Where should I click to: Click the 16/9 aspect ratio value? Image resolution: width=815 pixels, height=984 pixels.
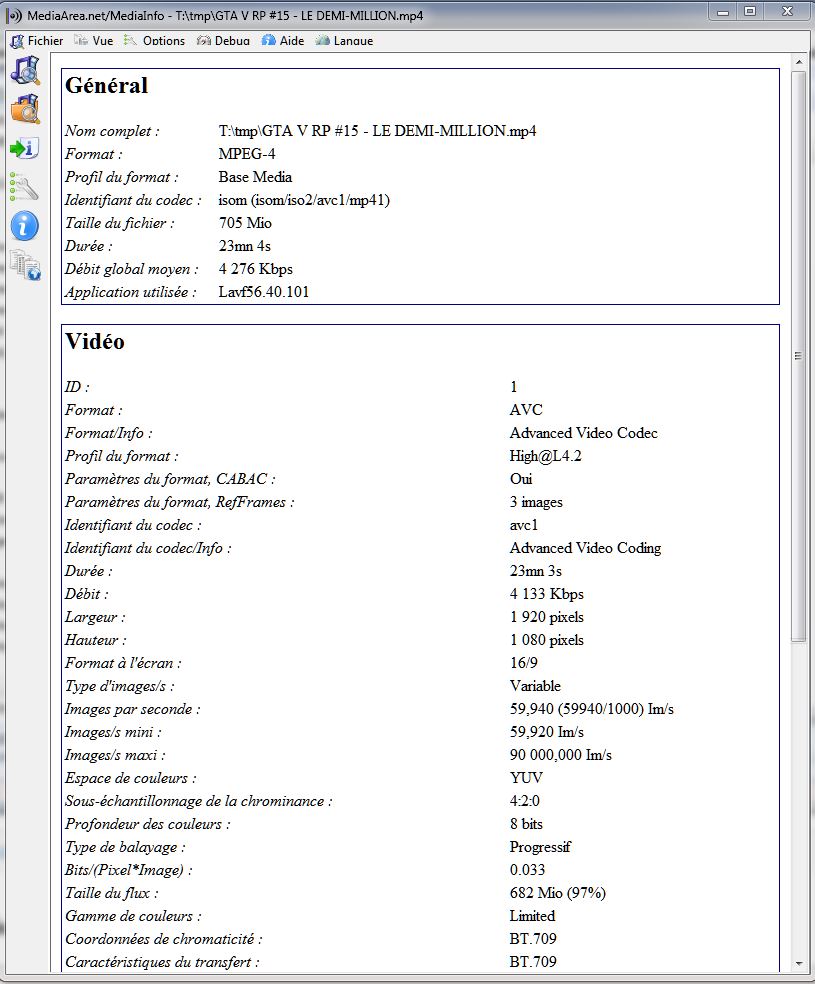coord(523,663)
